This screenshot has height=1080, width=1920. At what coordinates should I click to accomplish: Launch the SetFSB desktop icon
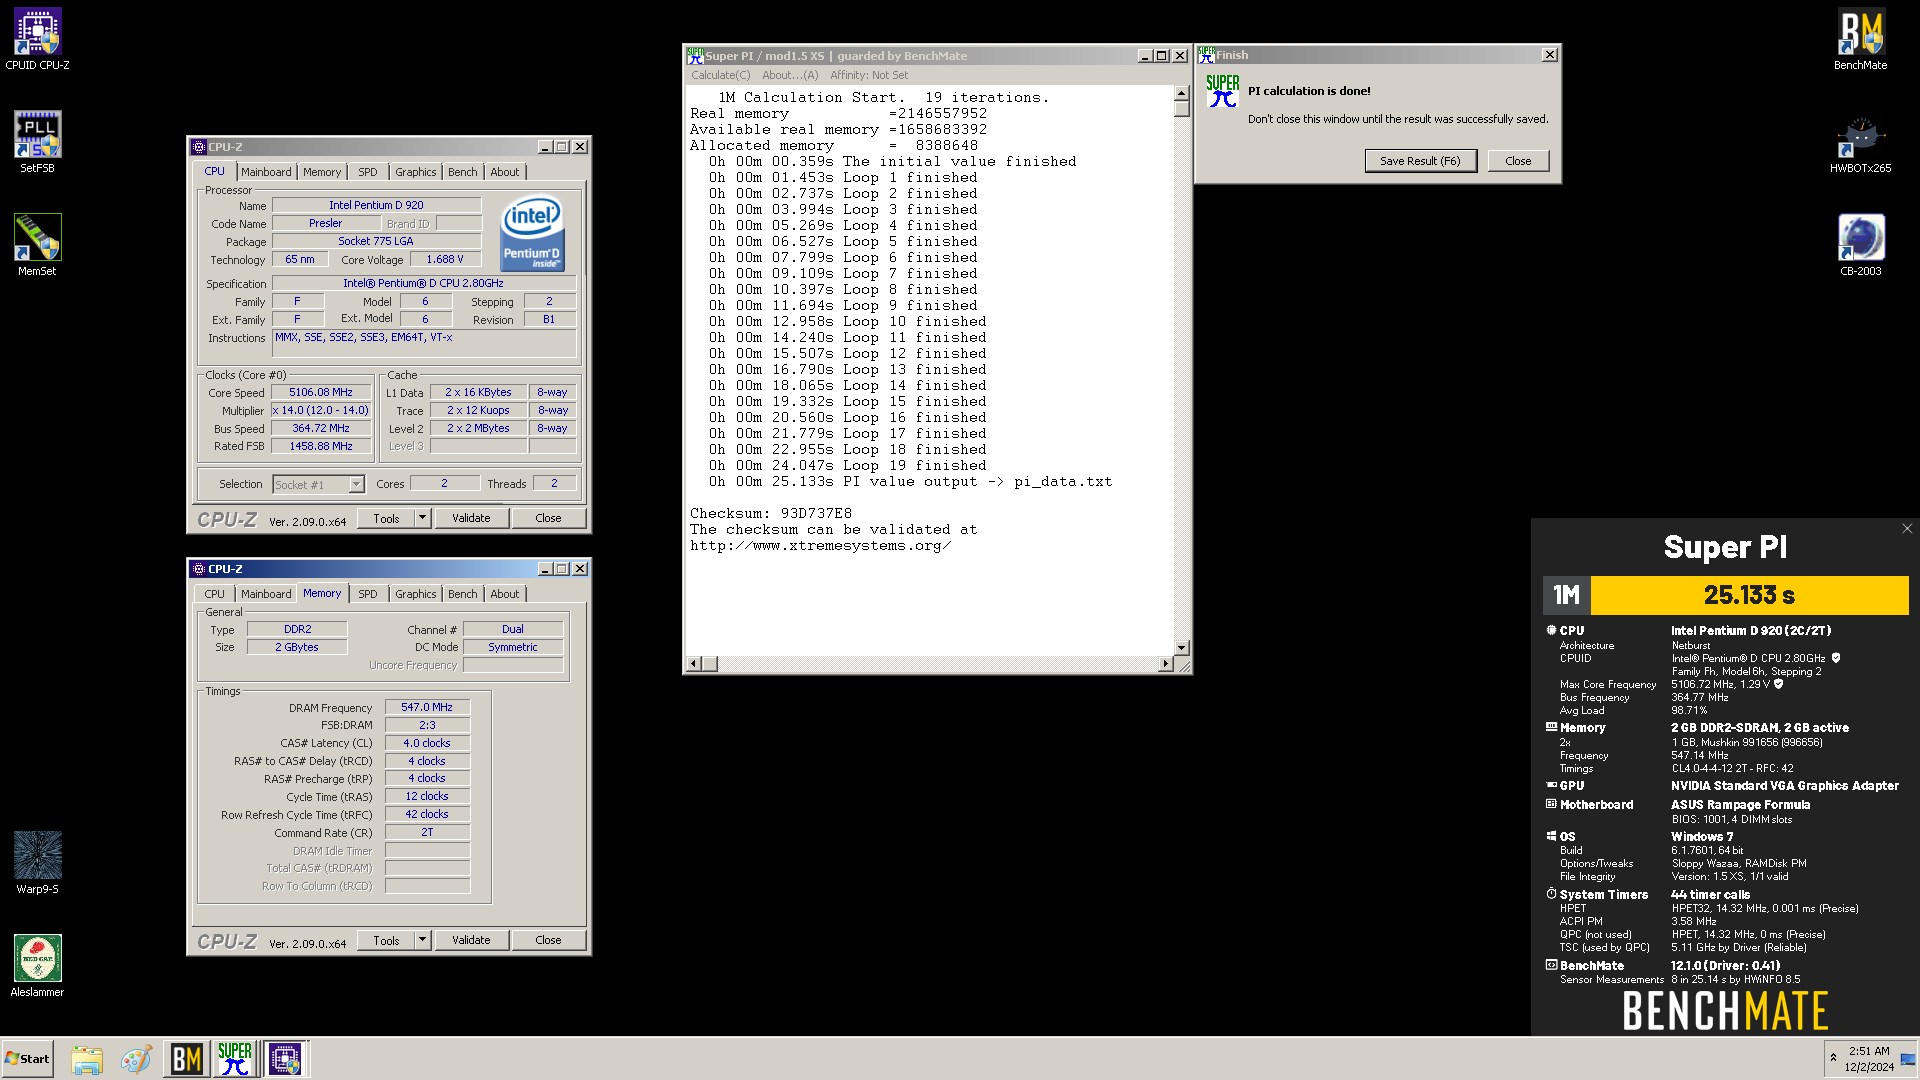[x=37, y=142]
